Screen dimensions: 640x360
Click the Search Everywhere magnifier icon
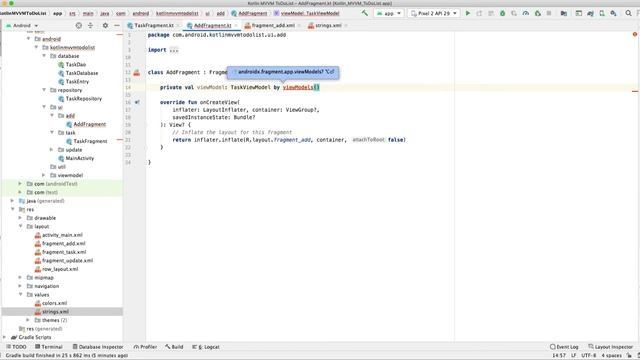pos(628,13)
